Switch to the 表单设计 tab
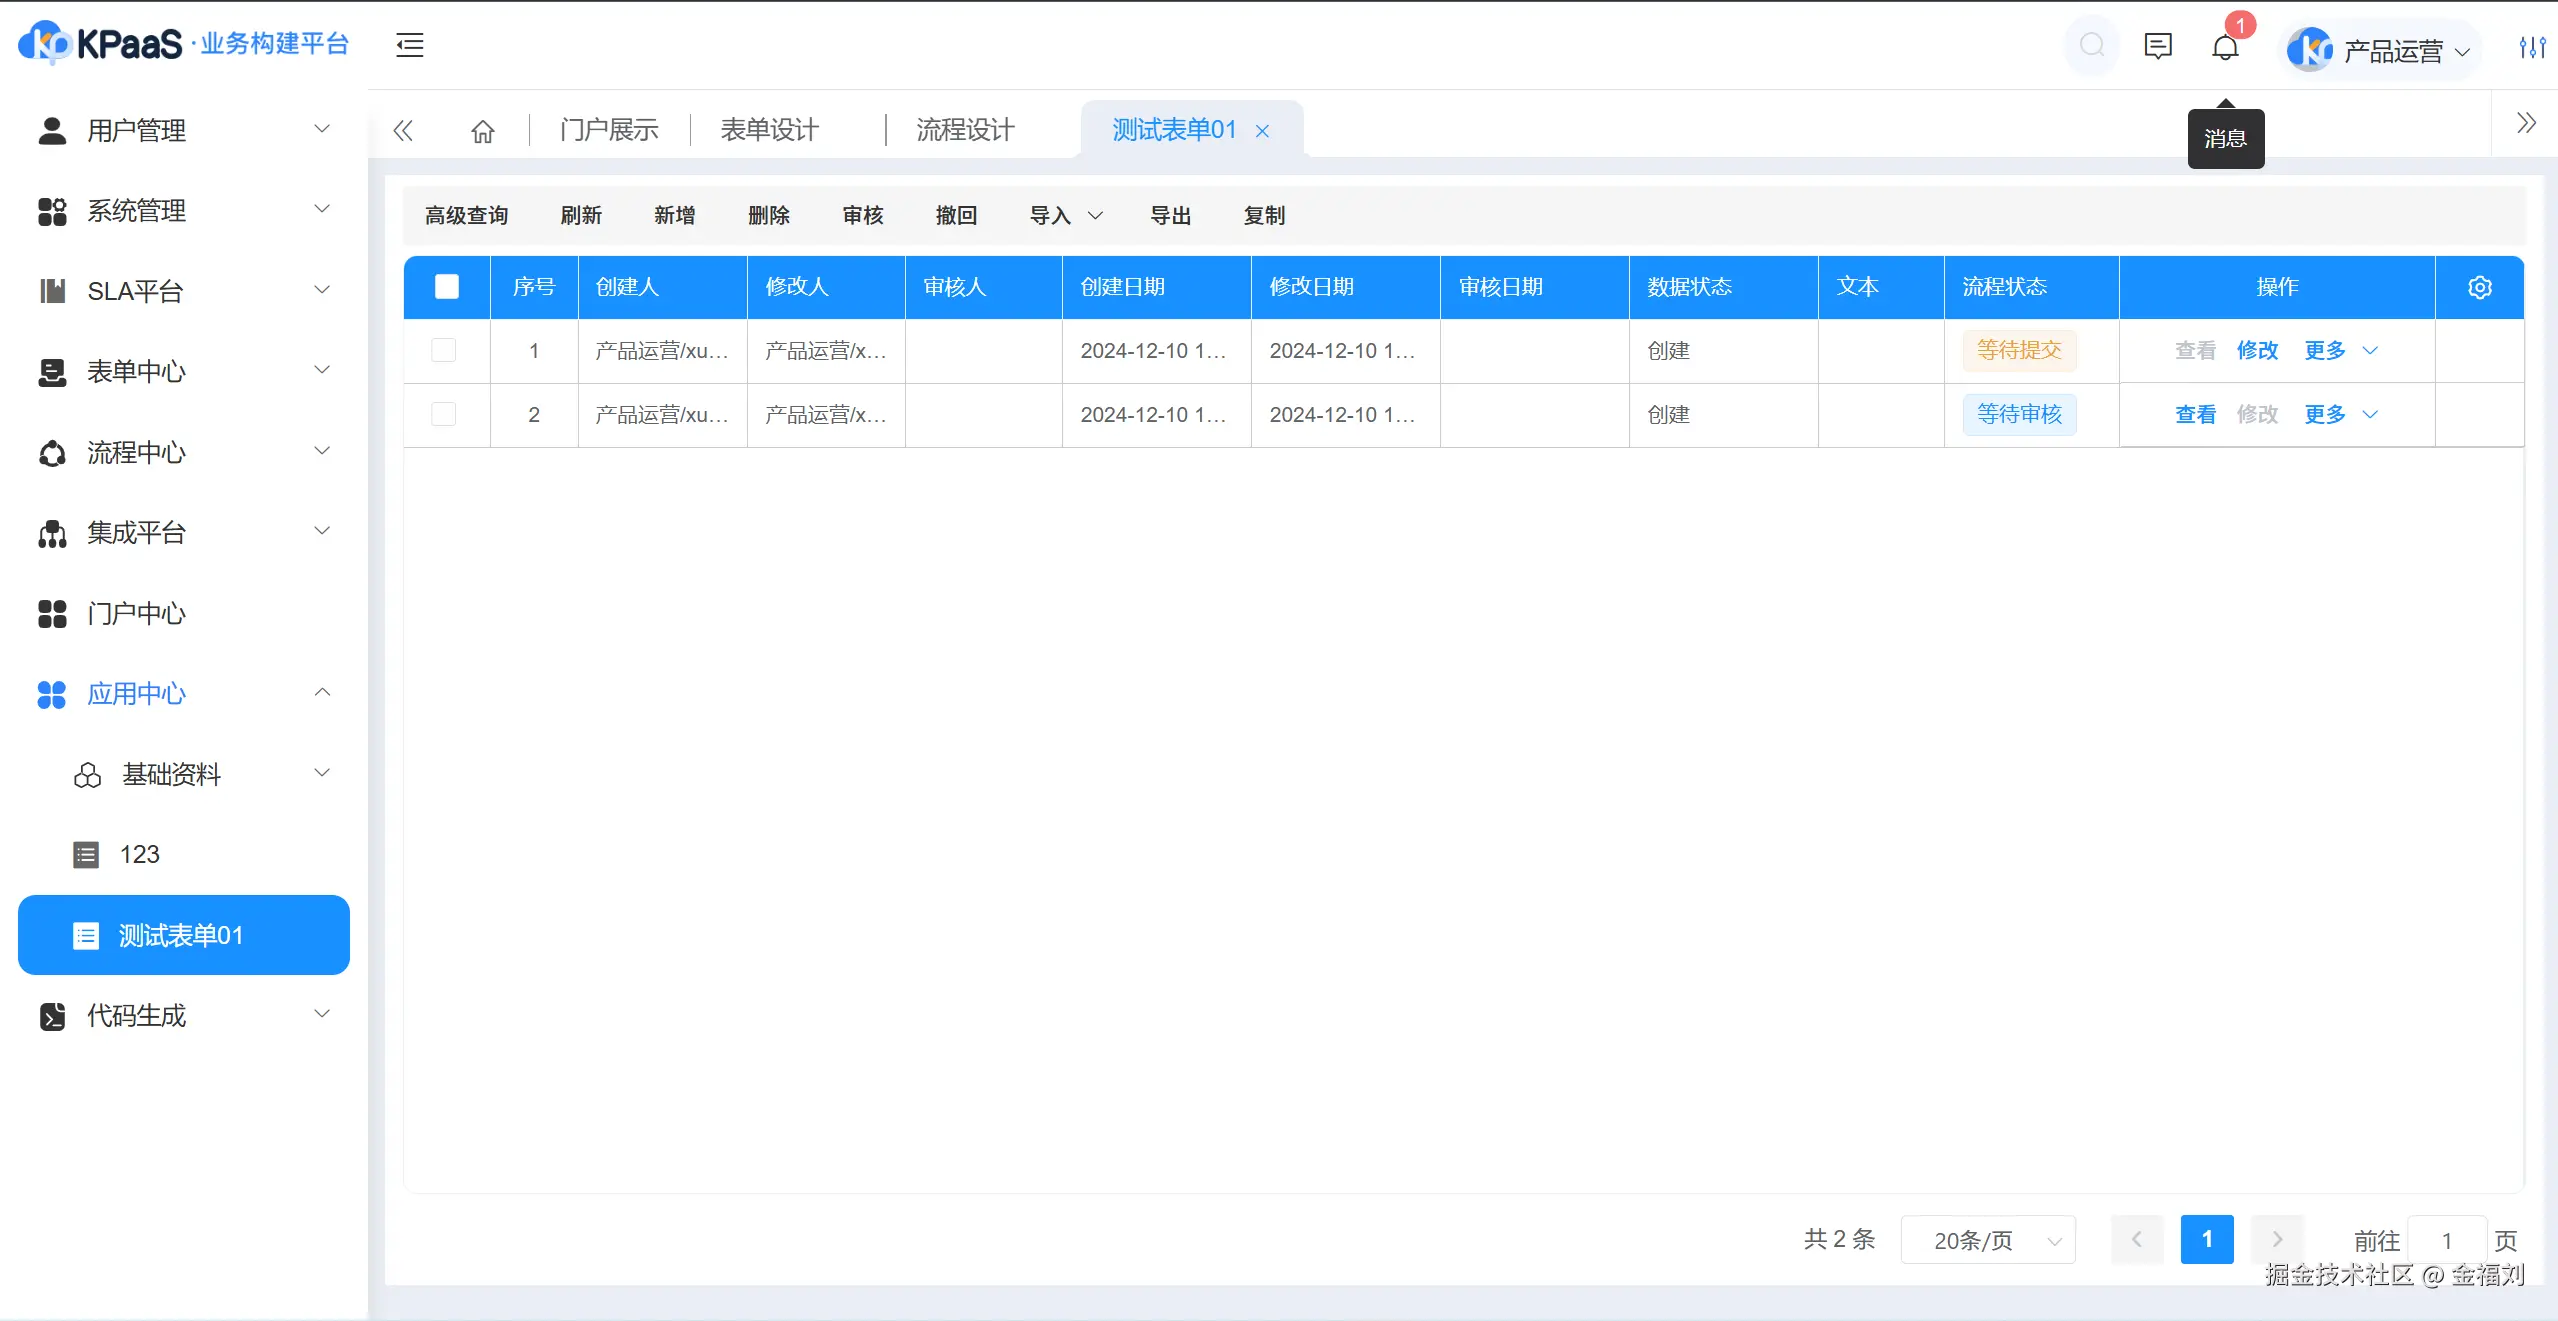2558x1321 pixels. tap(769, 130)
